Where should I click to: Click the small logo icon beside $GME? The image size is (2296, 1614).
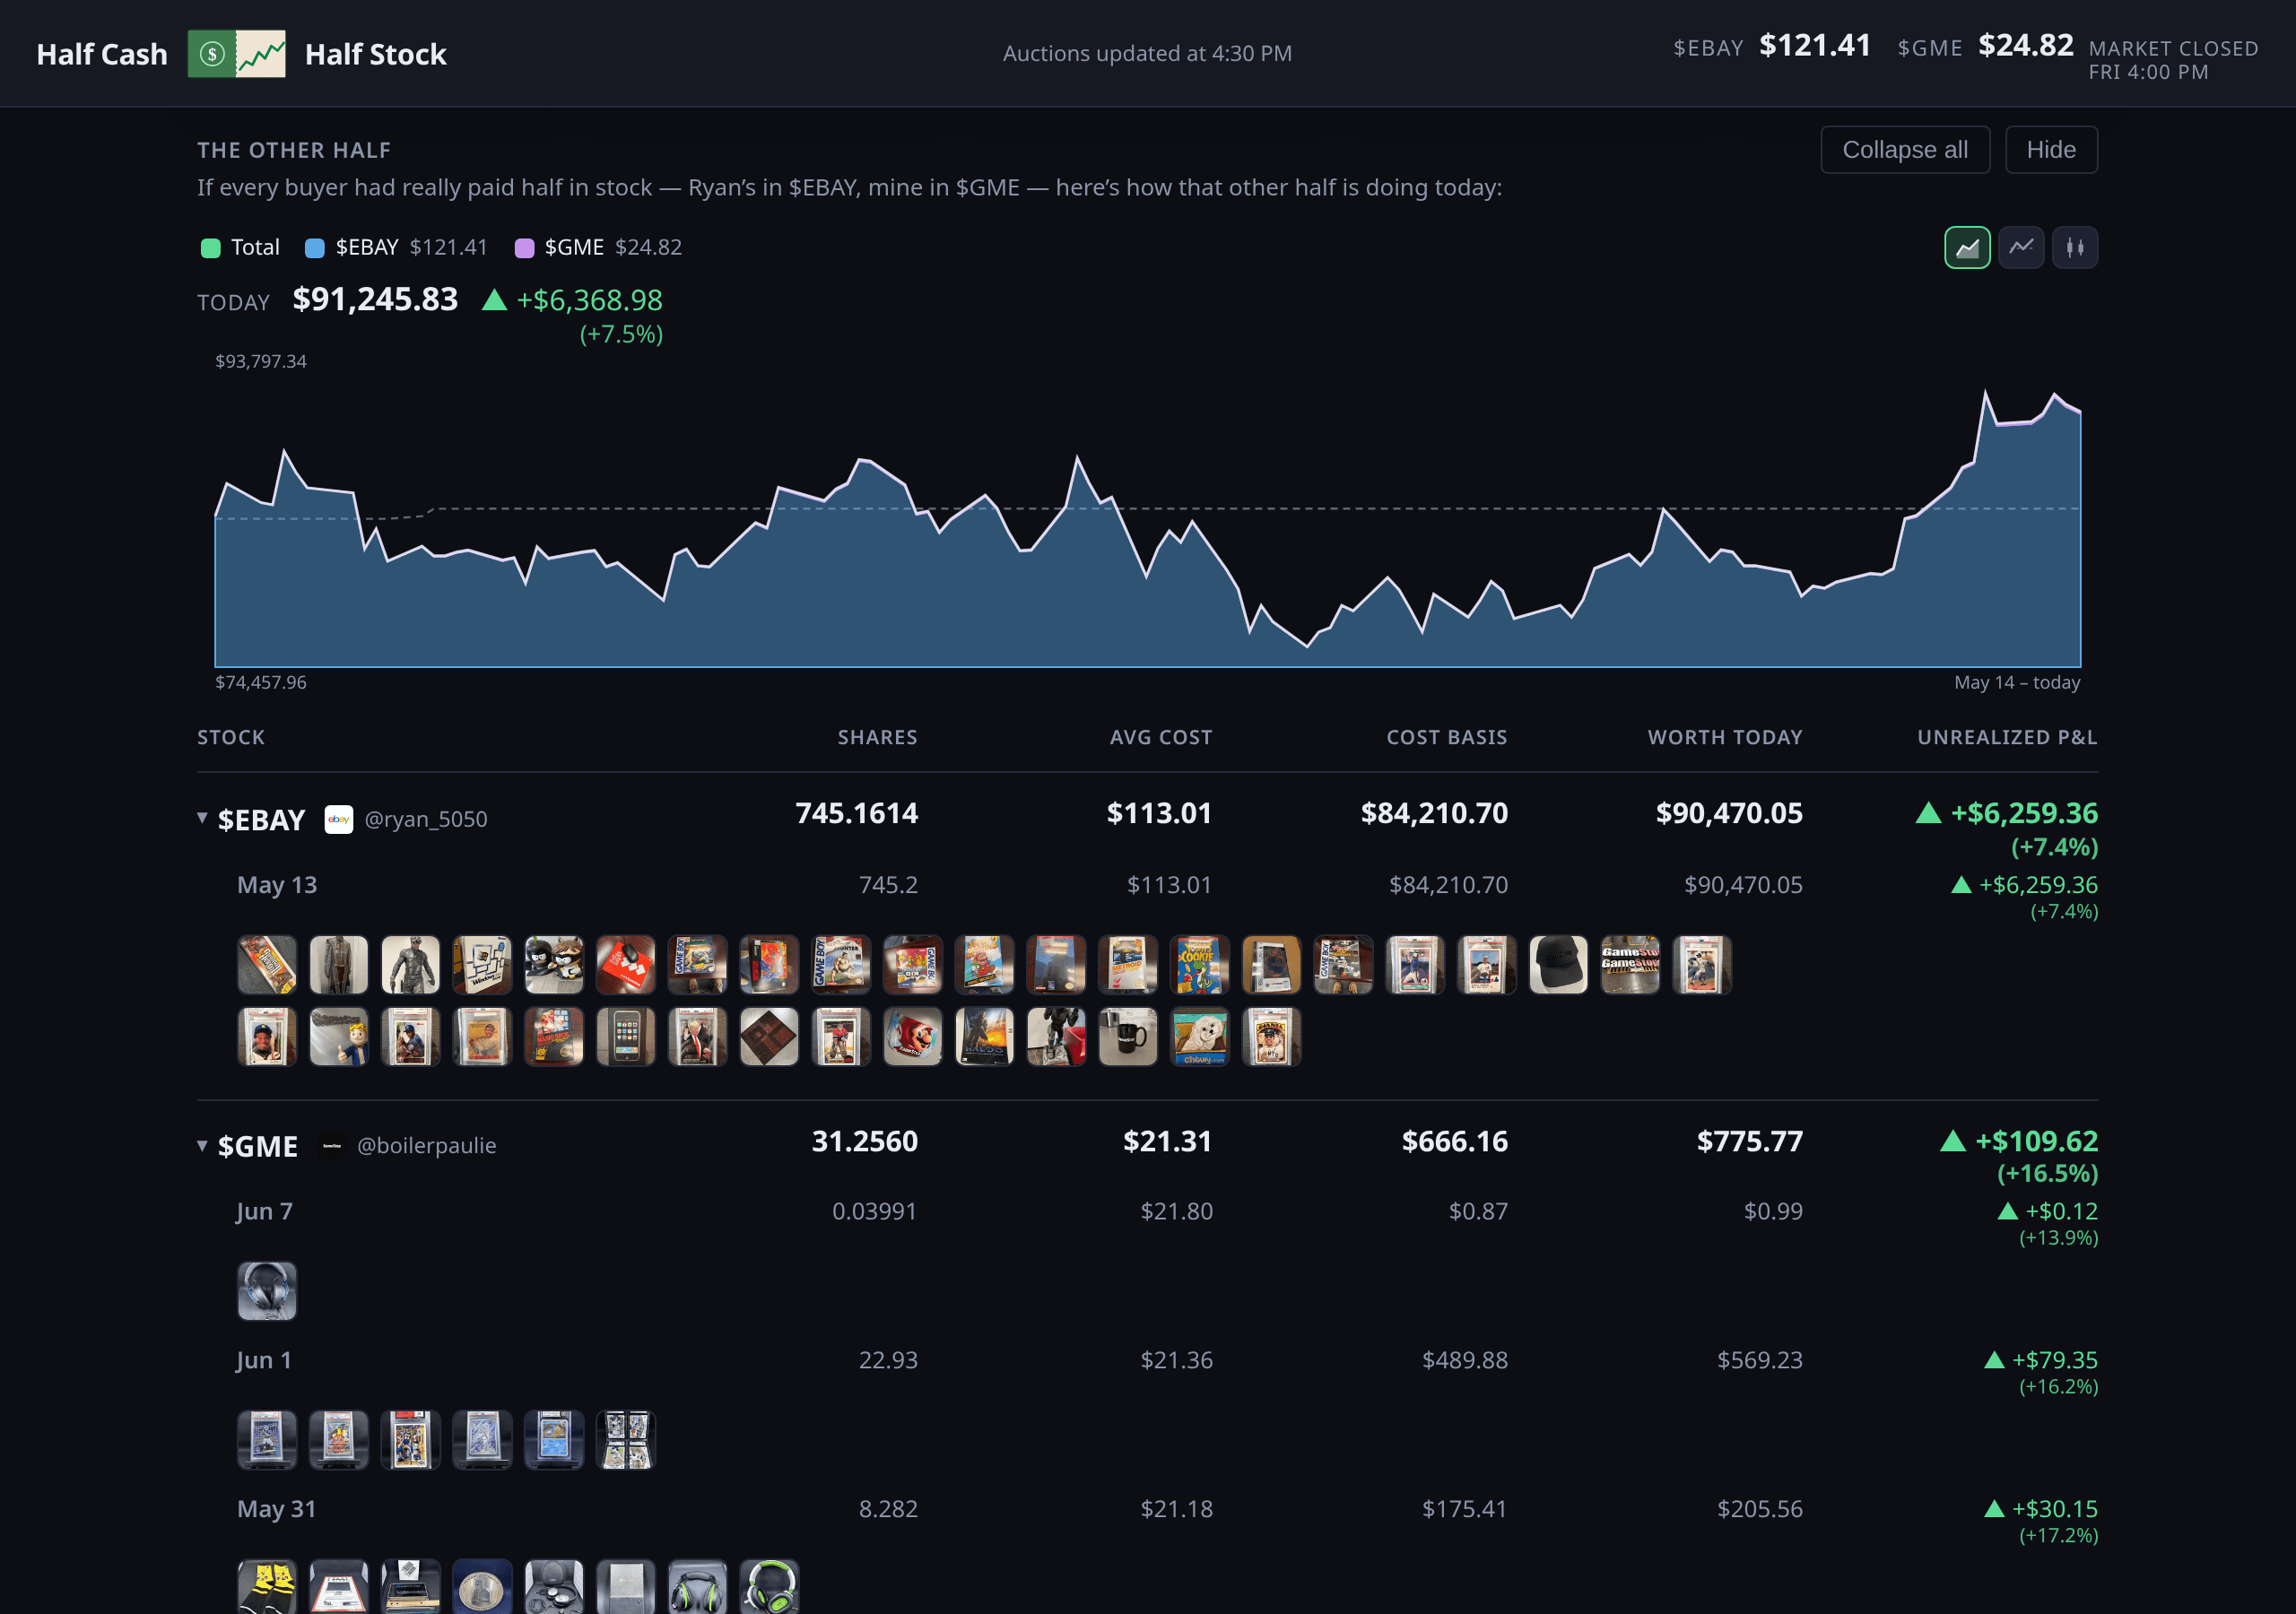tap(332, 1145)
